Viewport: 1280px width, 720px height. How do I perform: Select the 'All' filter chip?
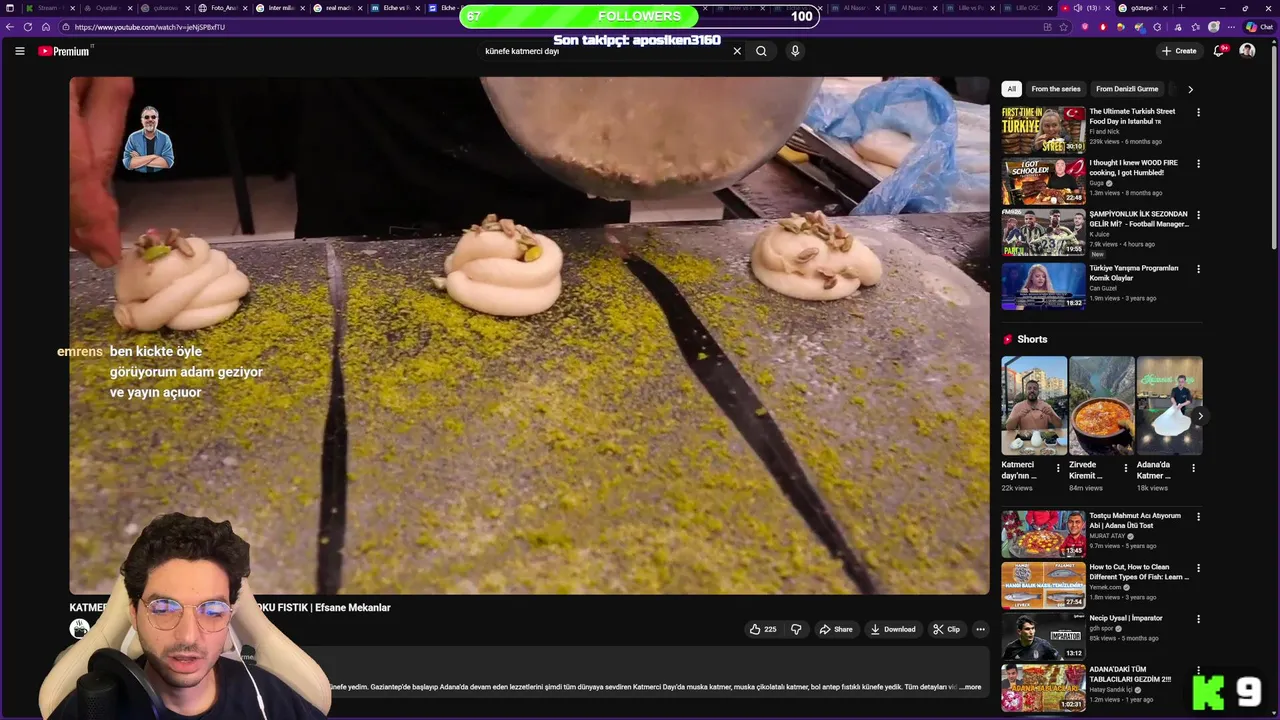[x=1012, y=89]
